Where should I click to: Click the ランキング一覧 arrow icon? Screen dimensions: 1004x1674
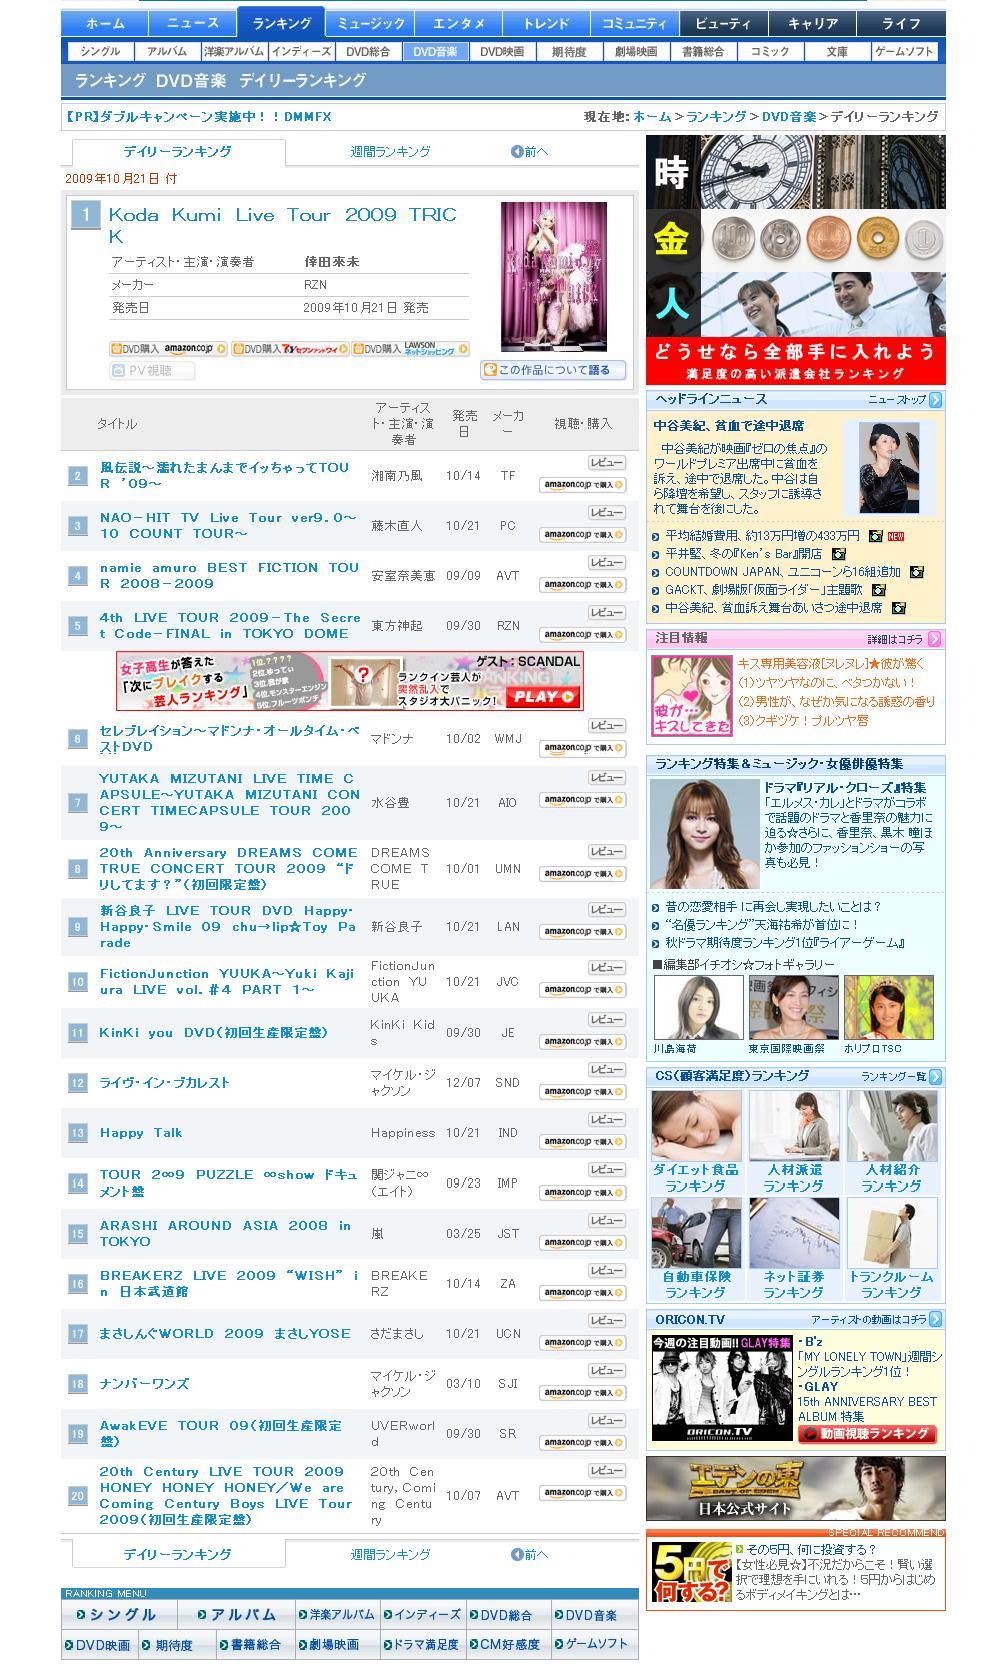(935, 1076)
